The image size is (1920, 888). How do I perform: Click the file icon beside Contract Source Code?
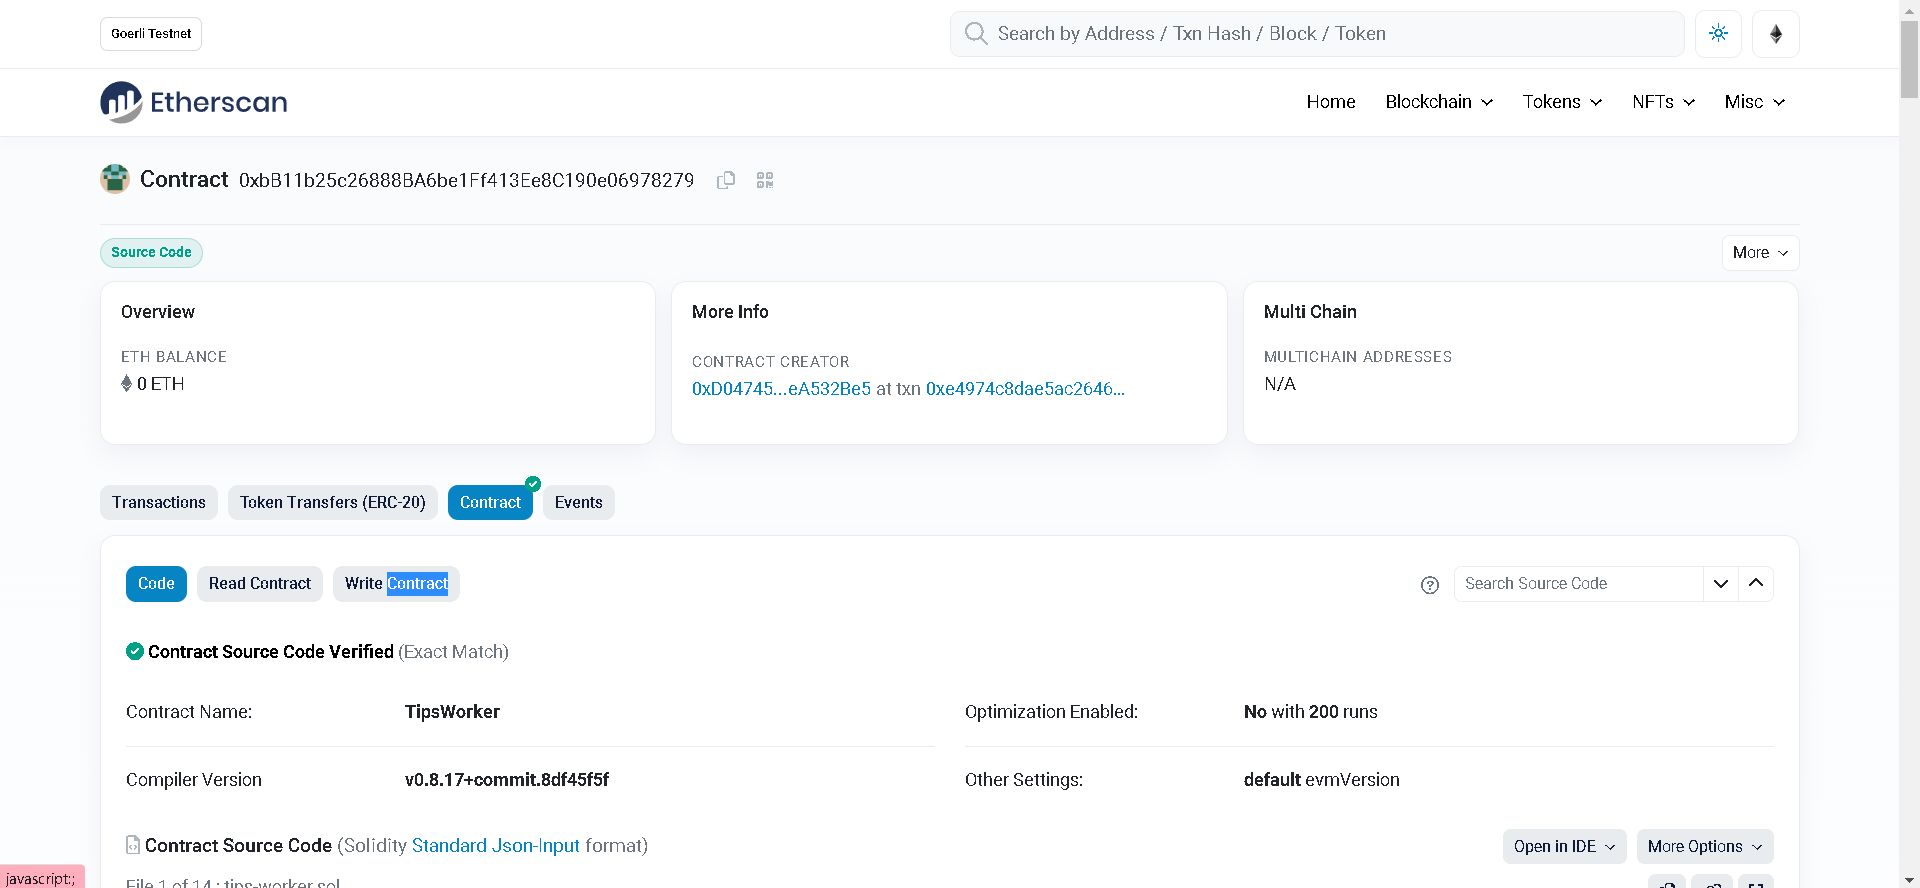[133, 845]
